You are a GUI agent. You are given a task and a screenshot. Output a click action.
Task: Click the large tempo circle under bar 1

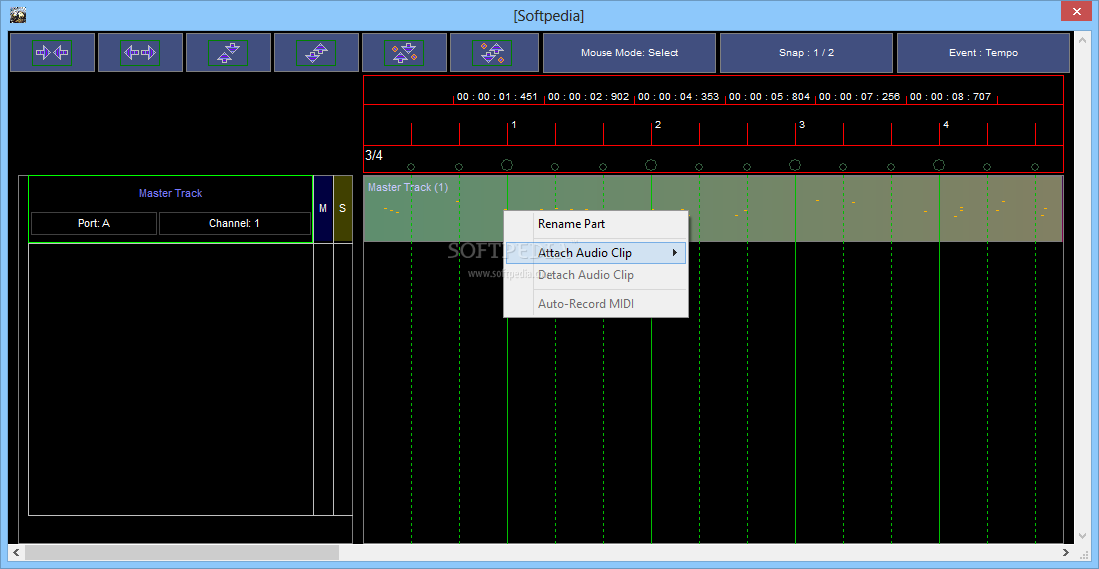click(507, 165)
